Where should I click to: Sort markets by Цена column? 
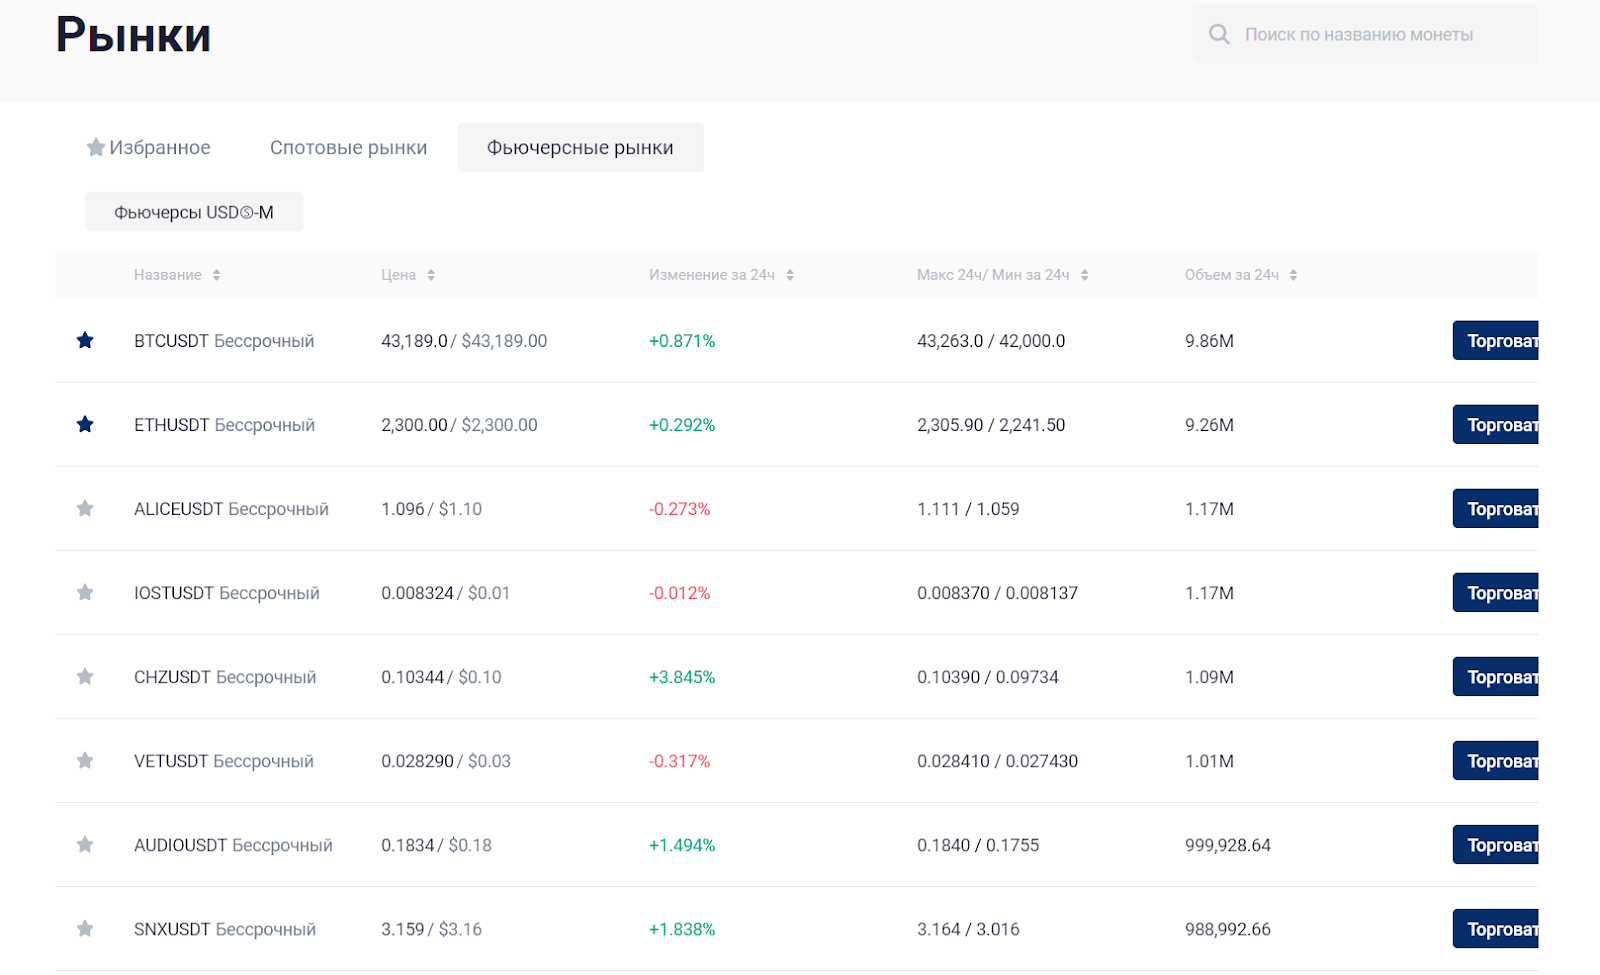pyautogui.click(x=431, y=275)
